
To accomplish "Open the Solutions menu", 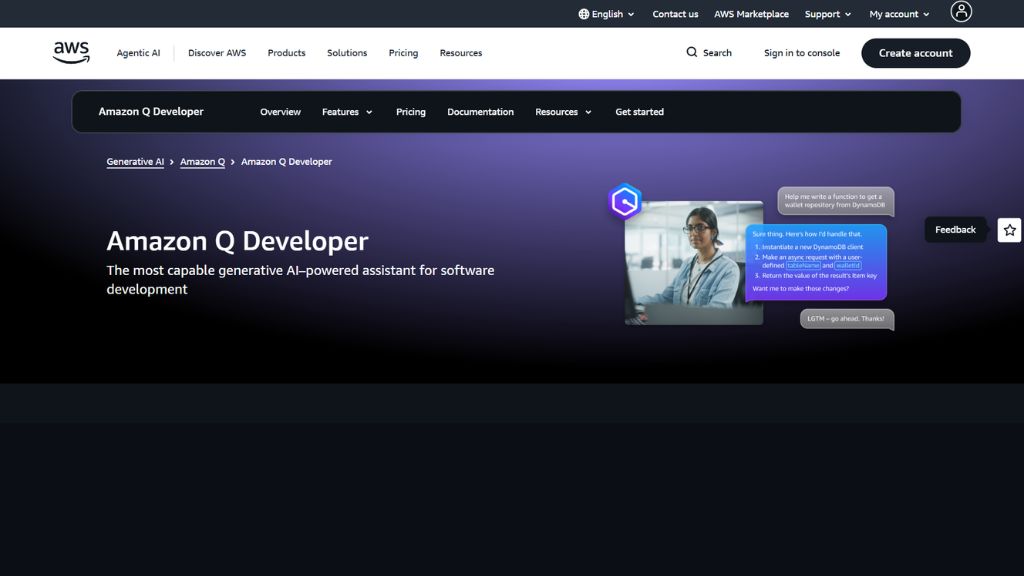I will [x=347, y=53].
